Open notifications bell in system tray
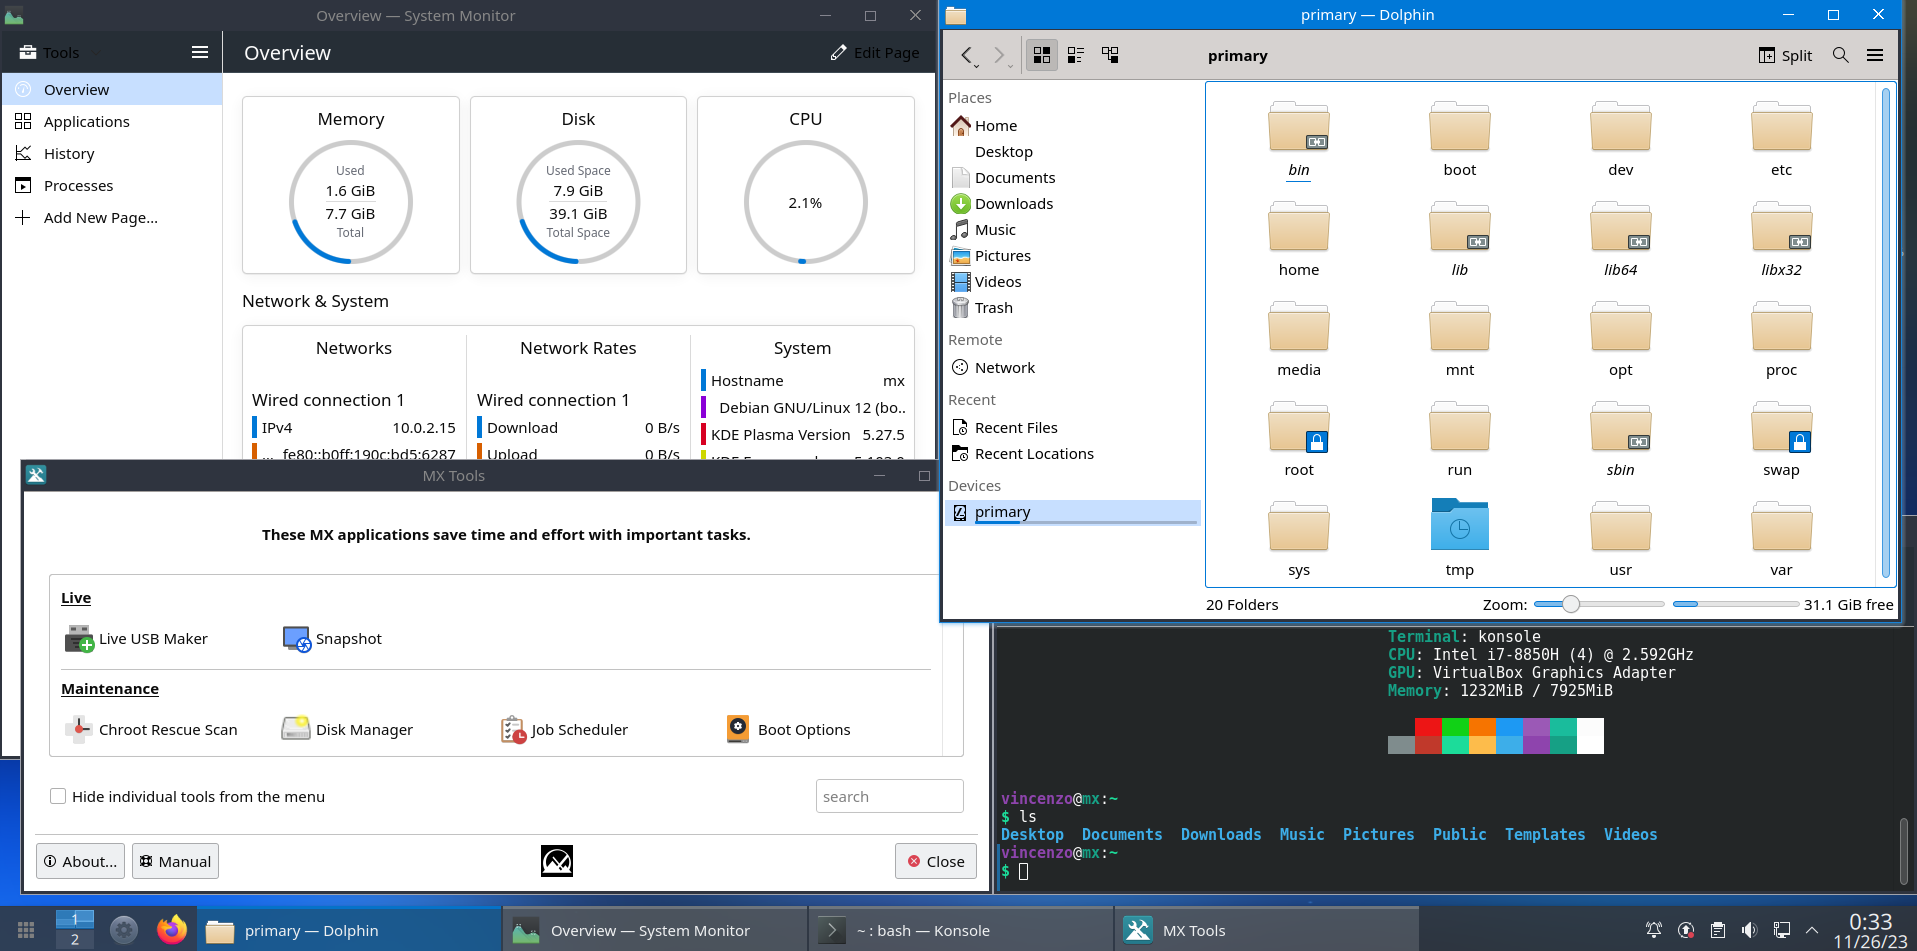The height and width of the screenshot is (951, 1917). point(1654,930)
